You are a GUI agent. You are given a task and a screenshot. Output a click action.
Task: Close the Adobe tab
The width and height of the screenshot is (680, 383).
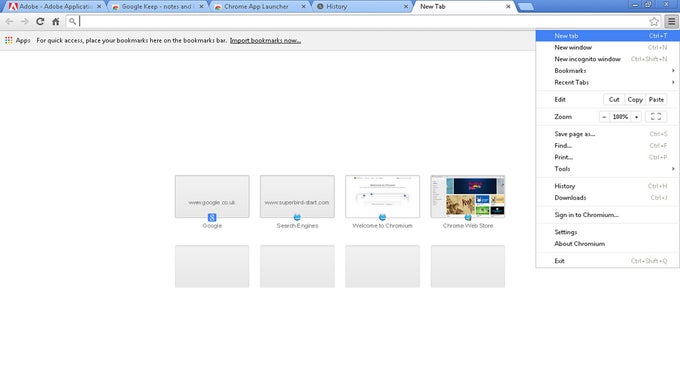[99, 7]
